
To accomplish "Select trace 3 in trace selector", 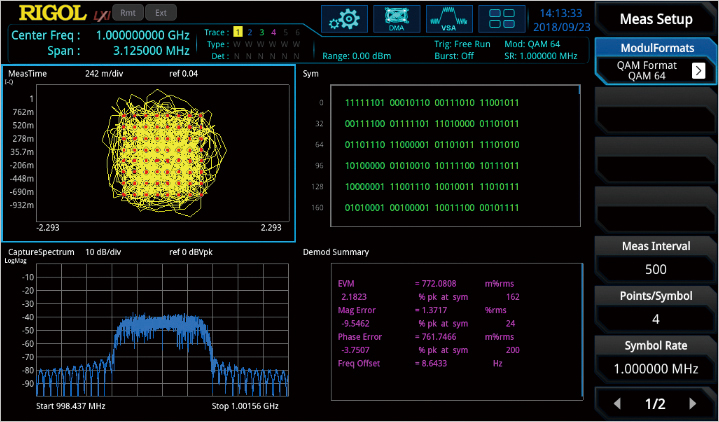I will point(261,32).
